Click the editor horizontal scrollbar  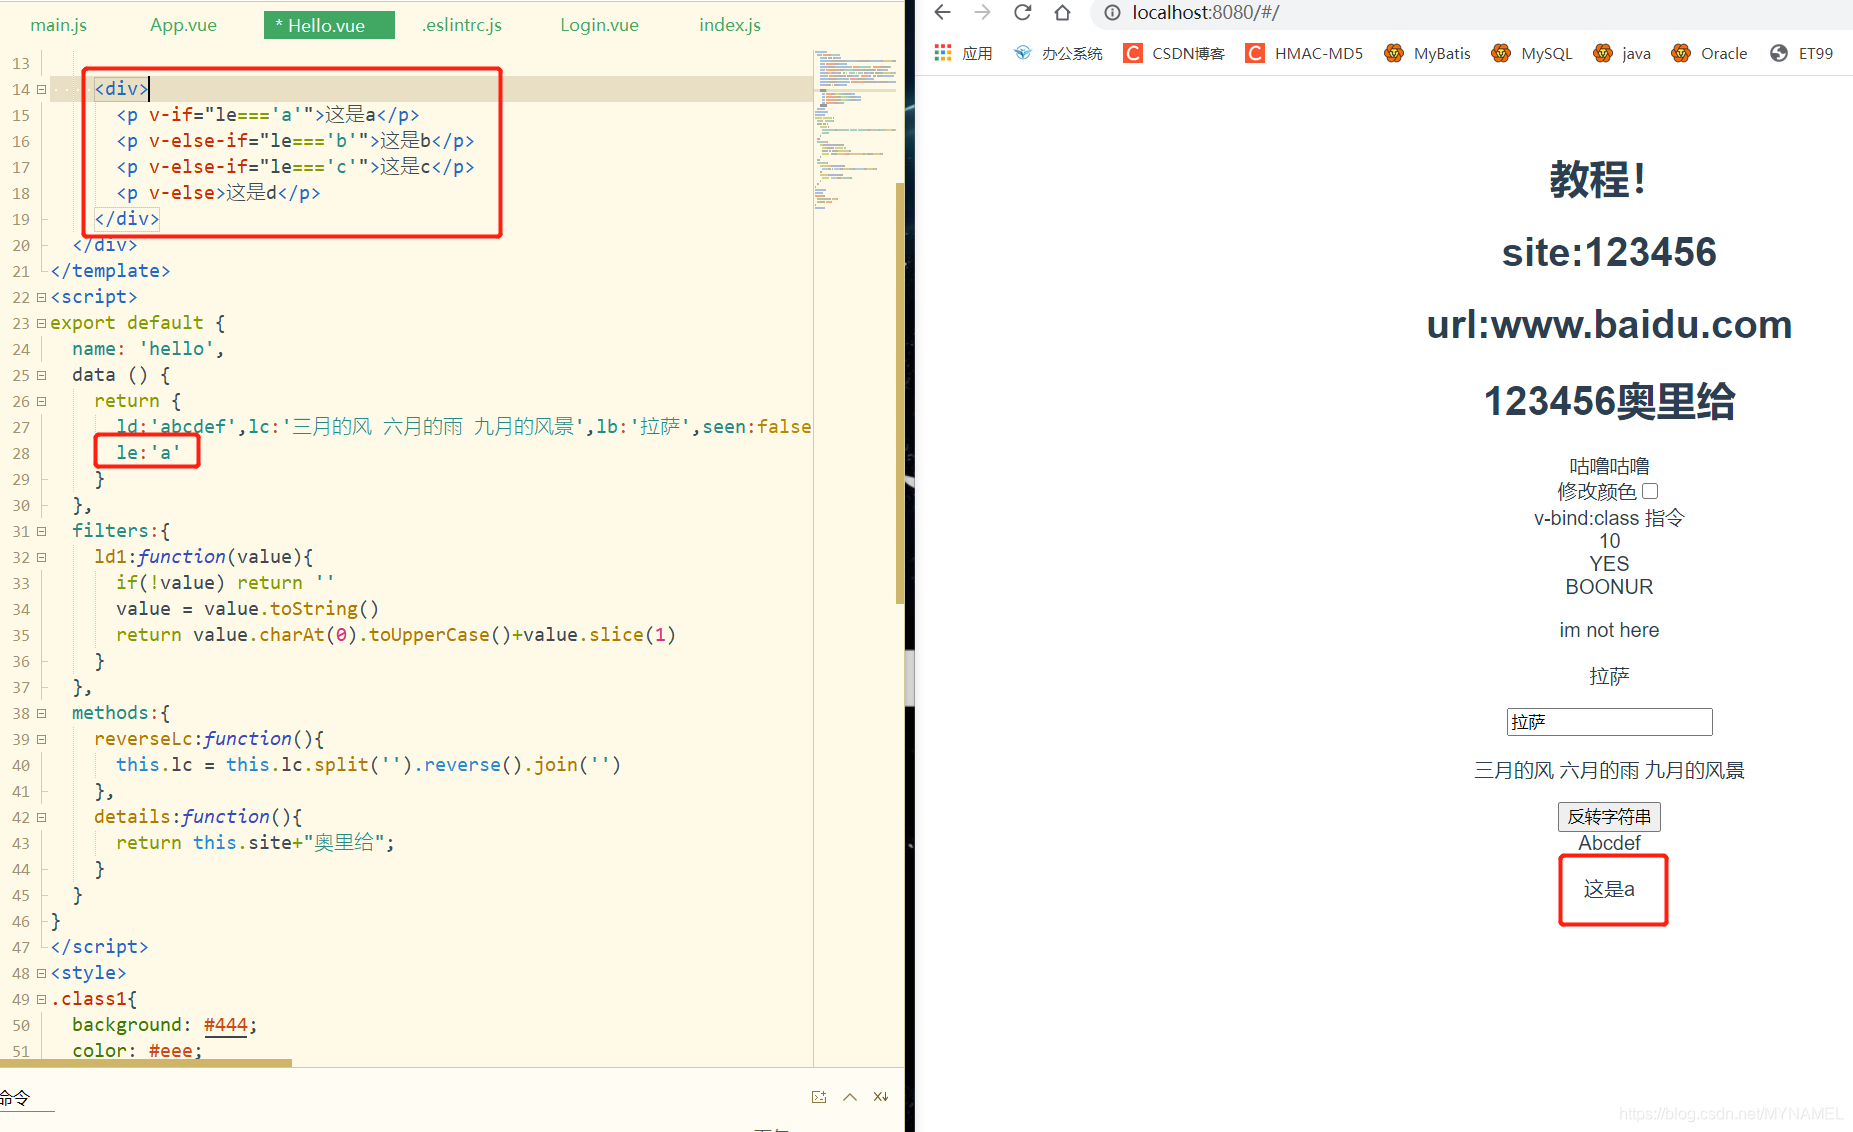[x=146, y=1063]
